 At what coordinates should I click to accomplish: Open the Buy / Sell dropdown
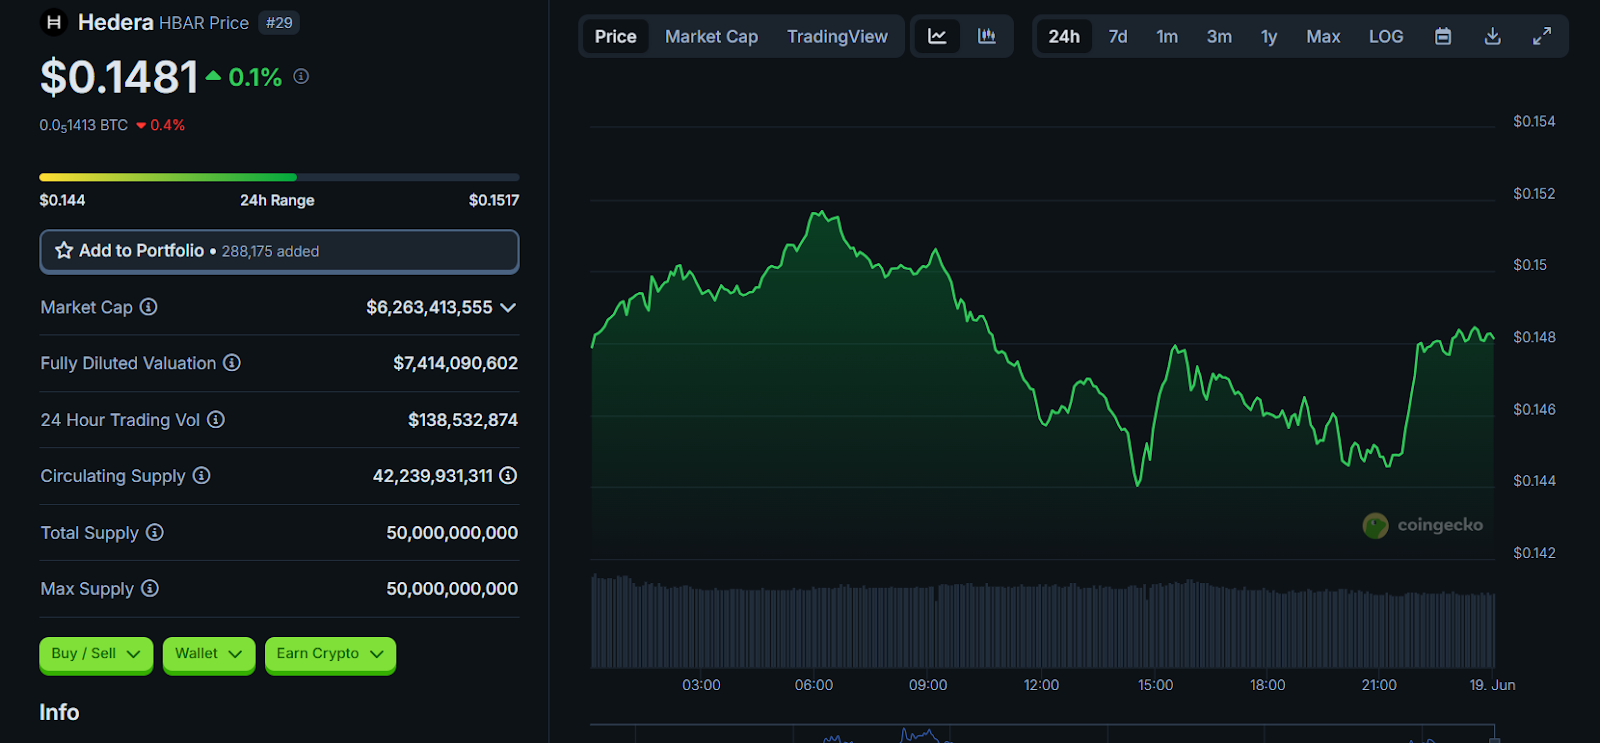[x=96, y=654]
